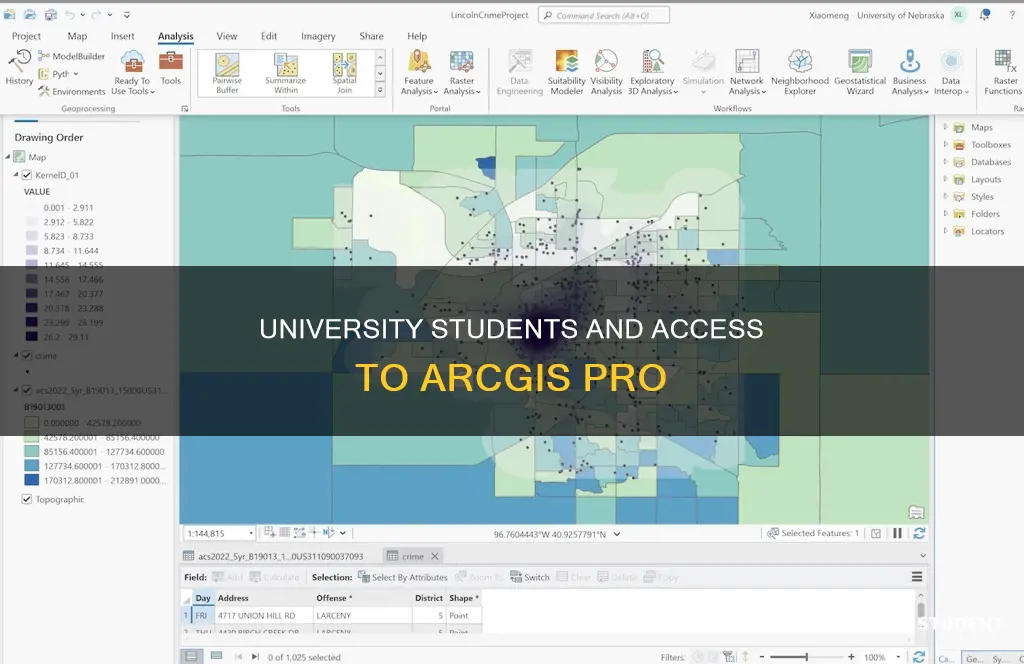
Task: Open Network Analysis workflow
Action: coord(747,72)
